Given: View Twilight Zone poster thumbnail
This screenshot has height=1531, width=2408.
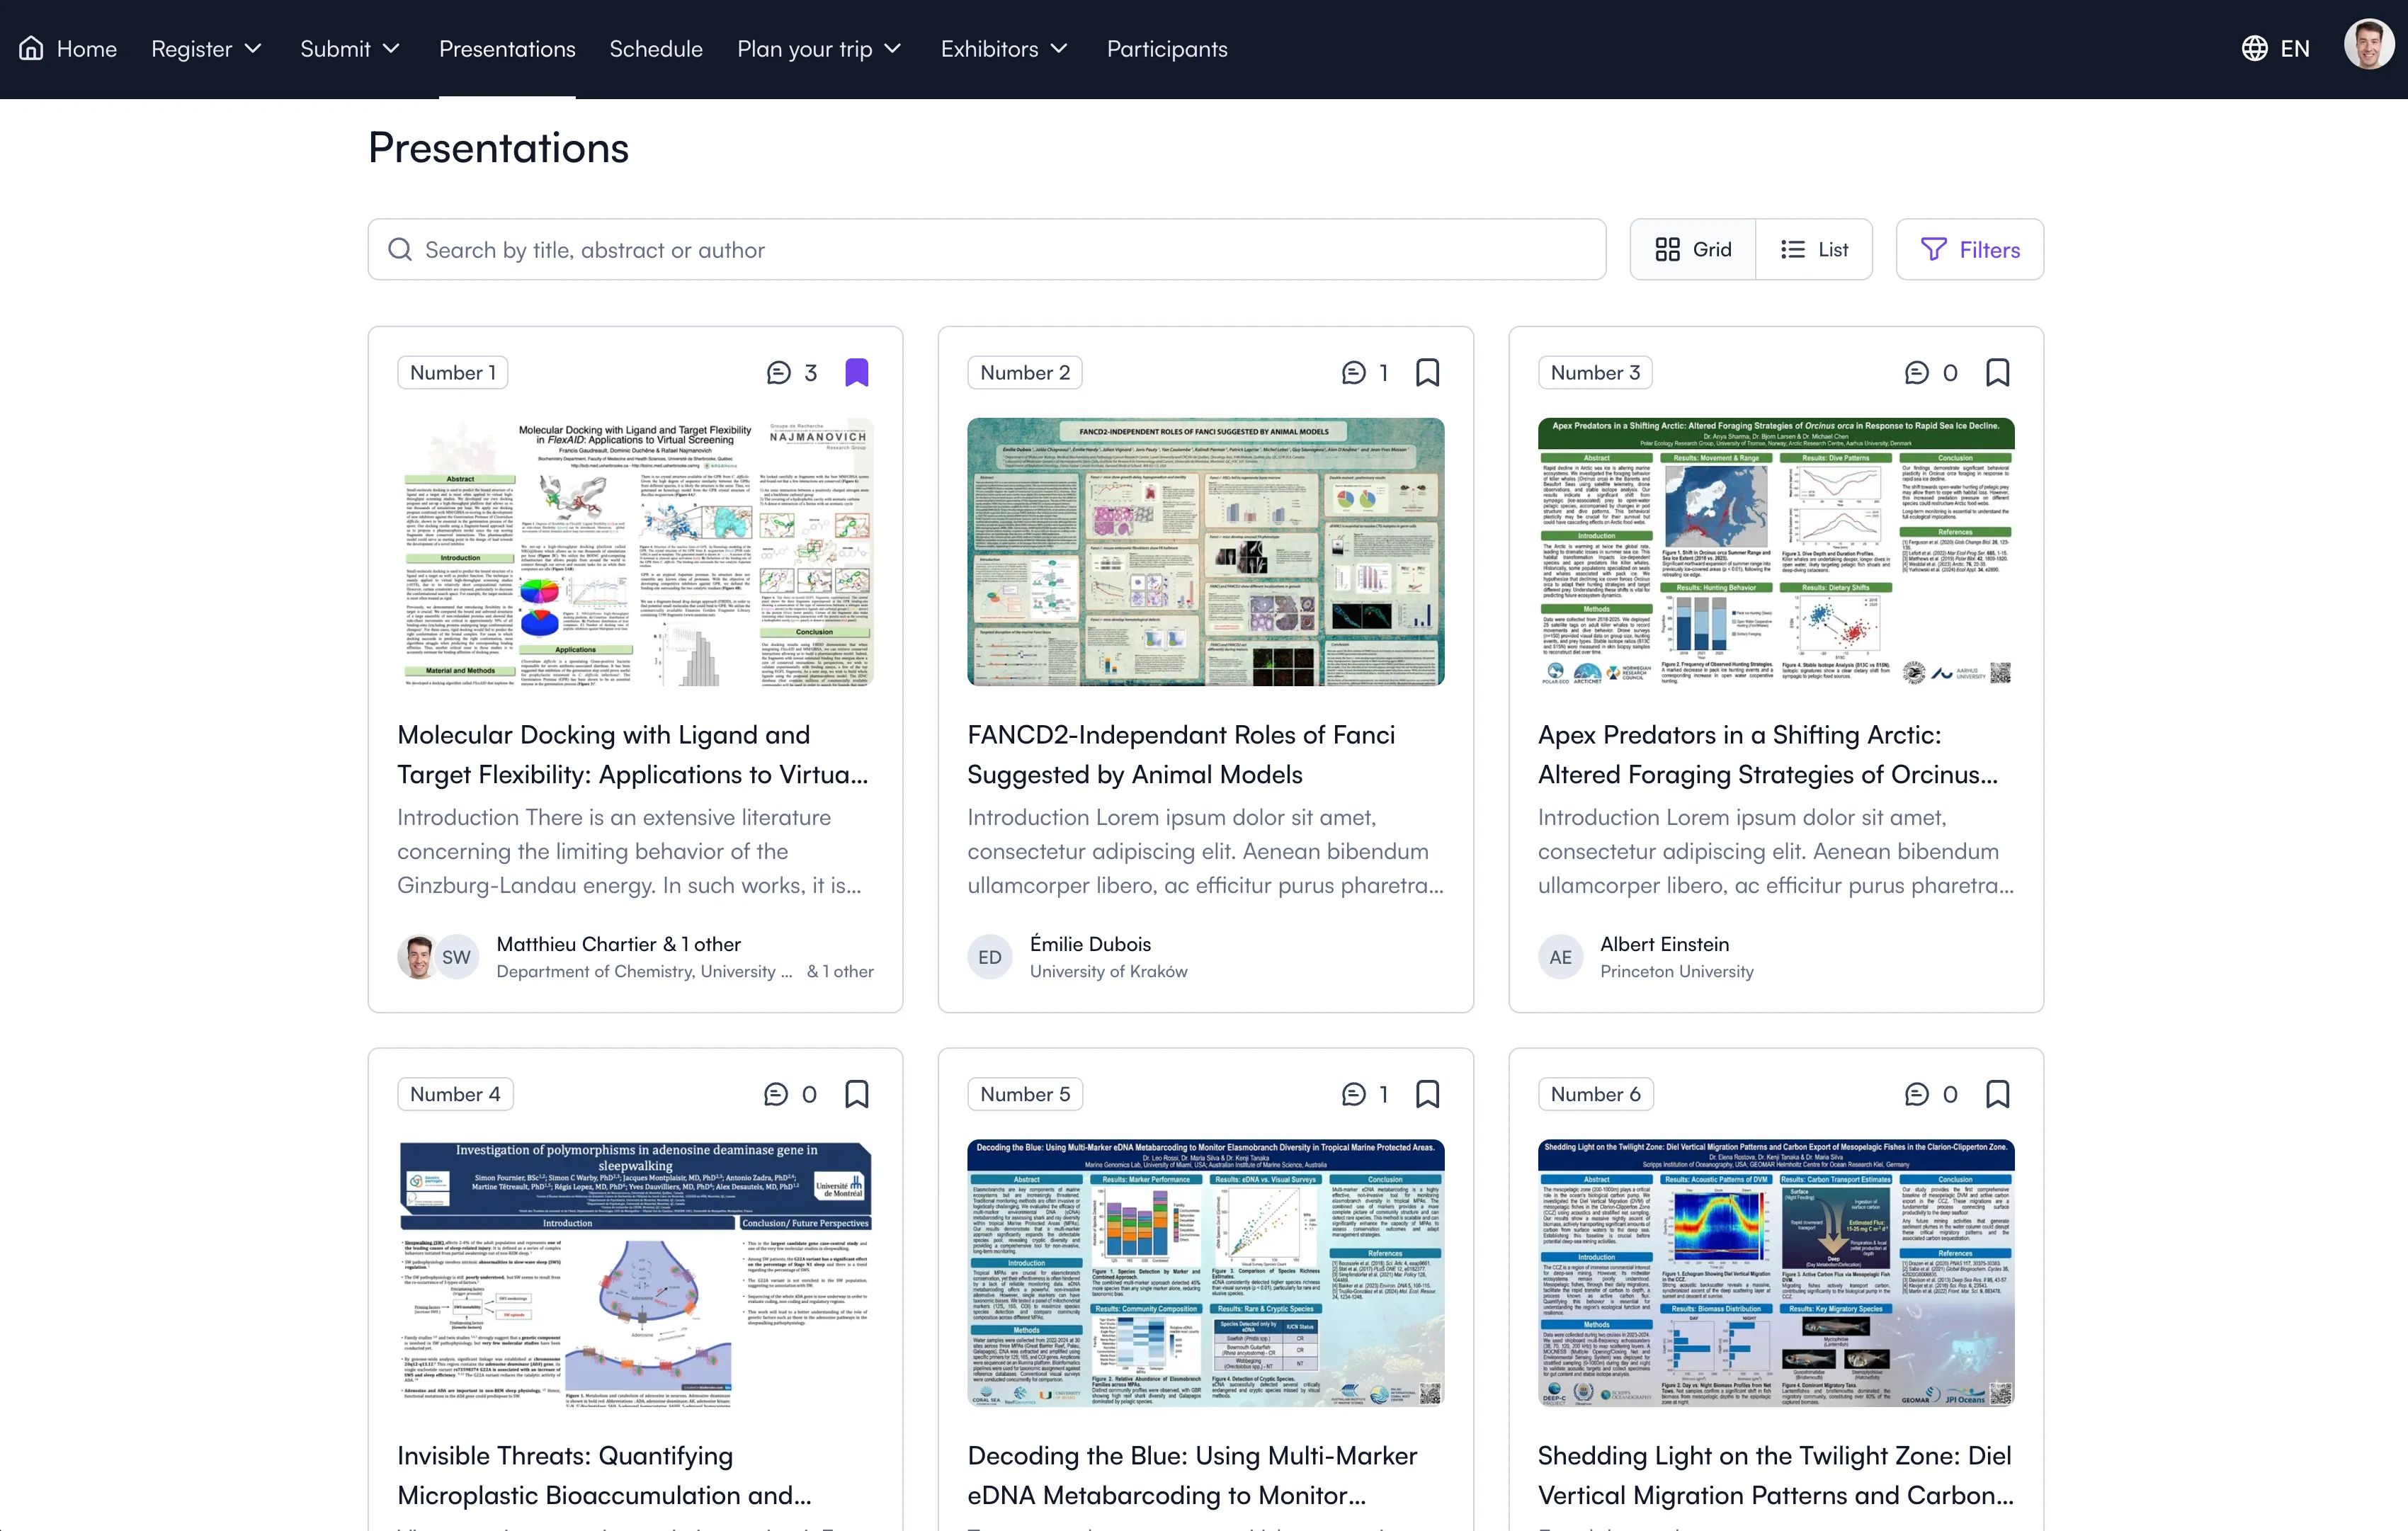Looking at the screenshot, I should pyautogui.click(x=1776, y=1273).
